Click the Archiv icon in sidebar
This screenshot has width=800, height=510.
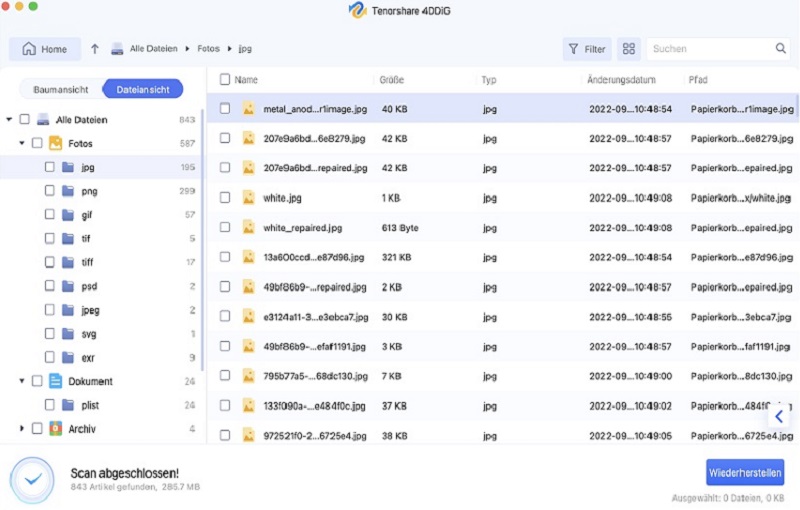[56, 429]
